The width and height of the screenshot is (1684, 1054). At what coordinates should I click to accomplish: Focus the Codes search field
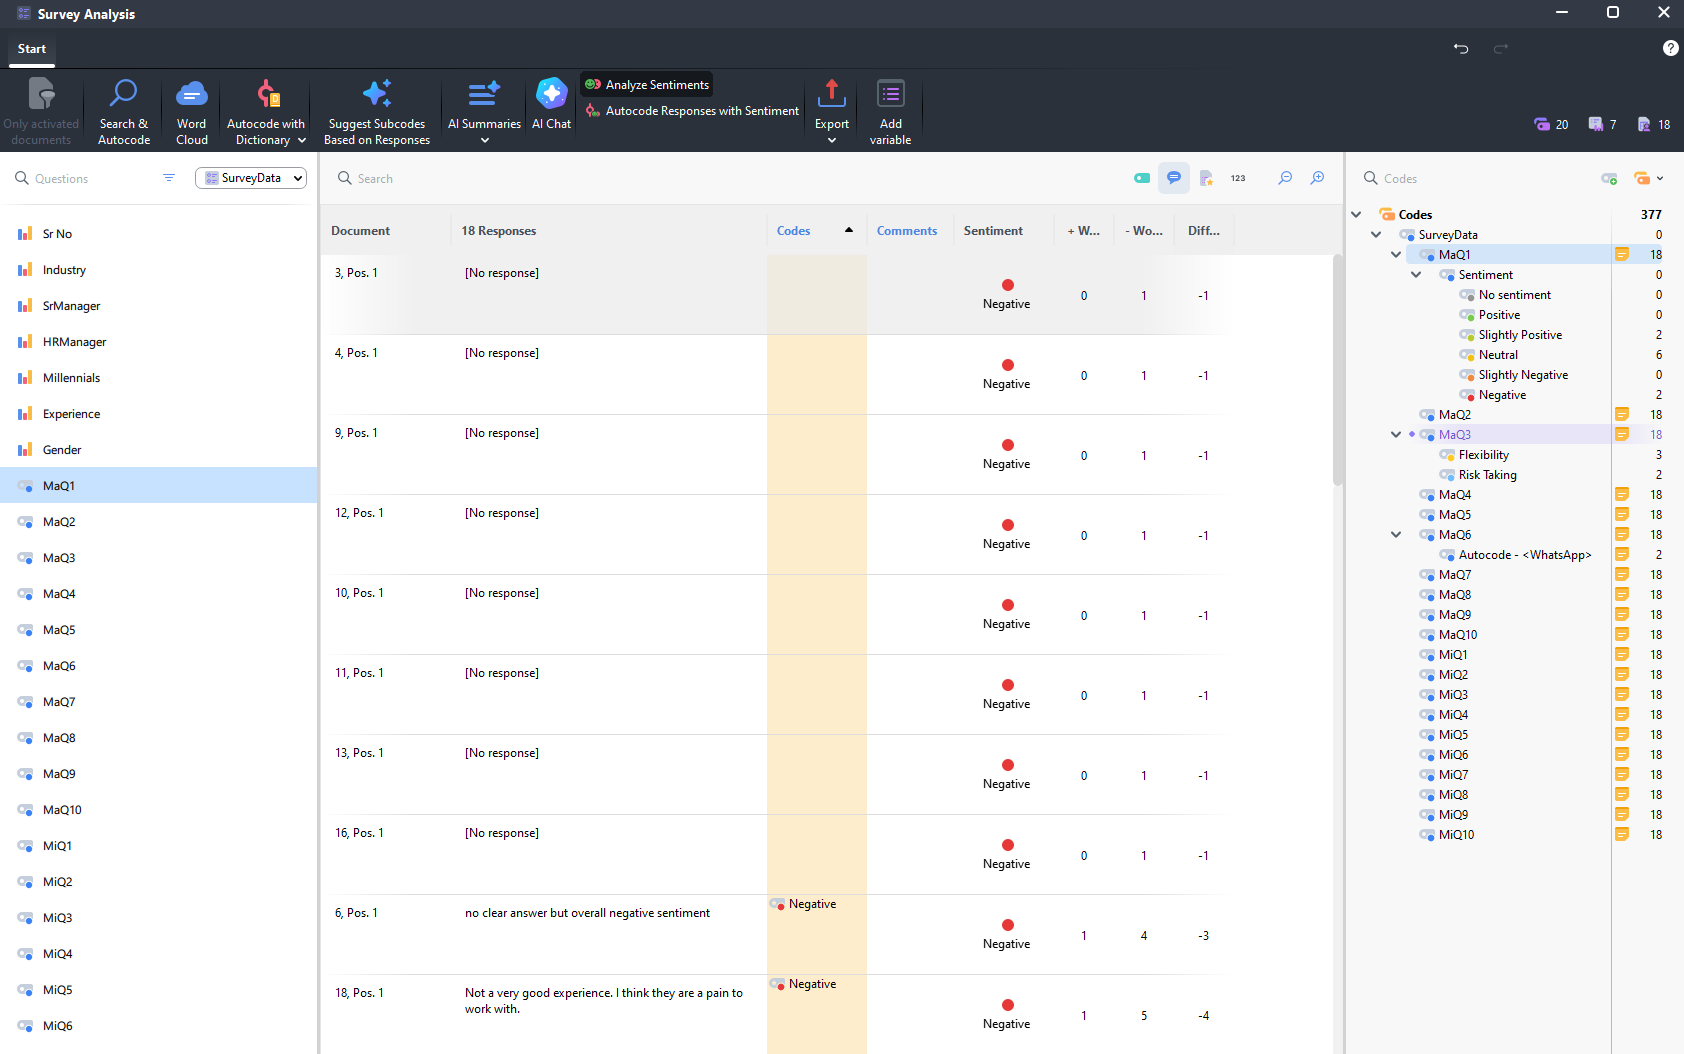[1470, 178]
